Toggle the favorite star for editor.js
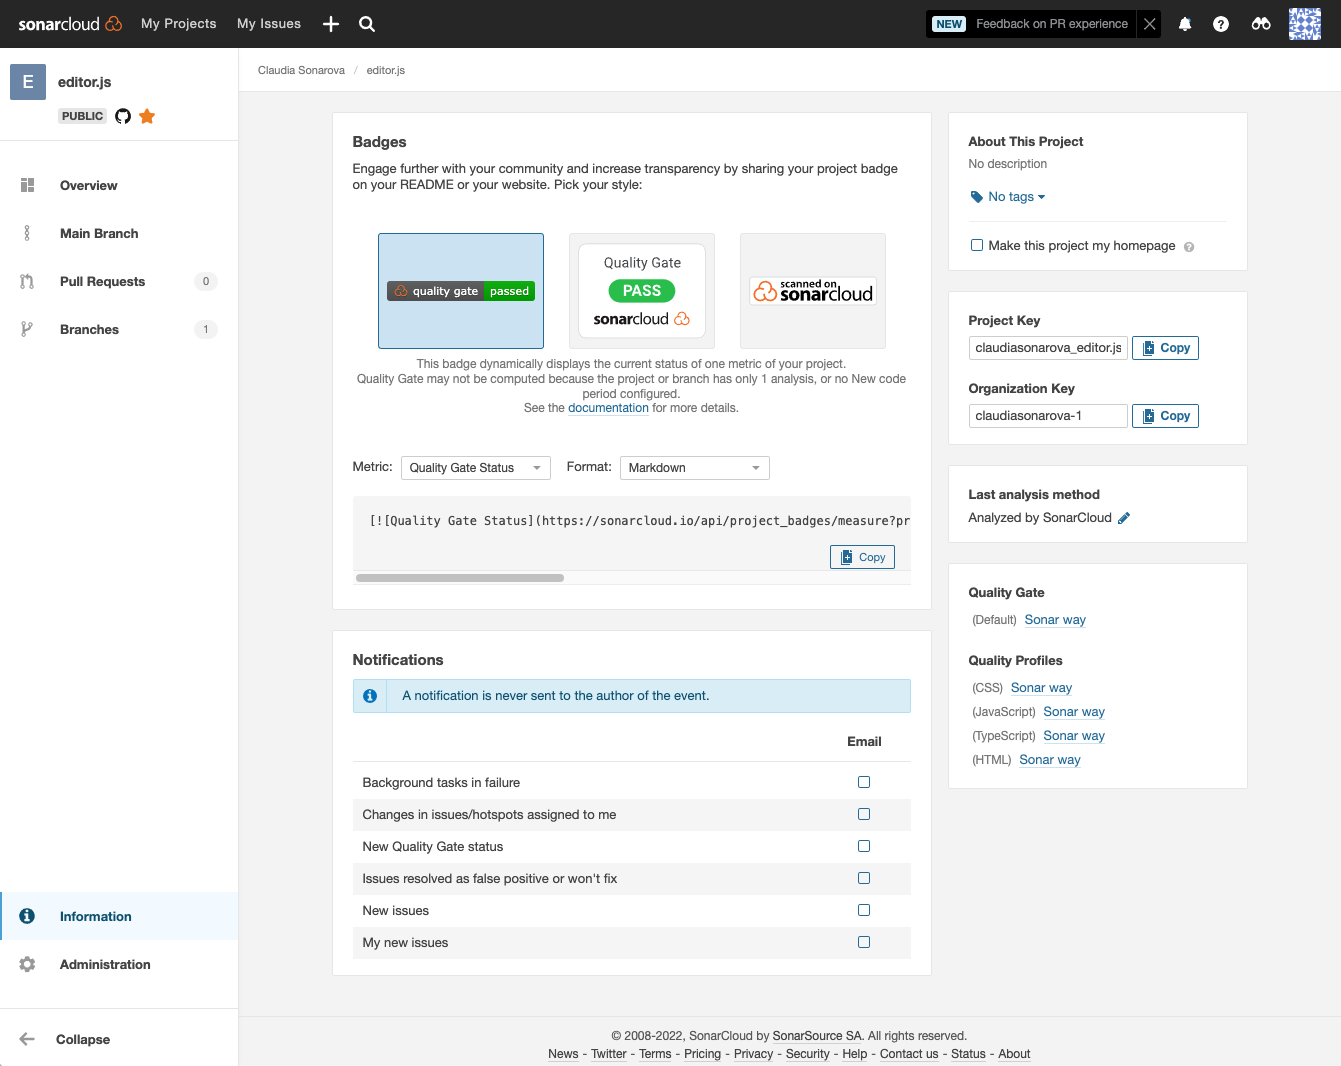 click(x=147, y=116)
